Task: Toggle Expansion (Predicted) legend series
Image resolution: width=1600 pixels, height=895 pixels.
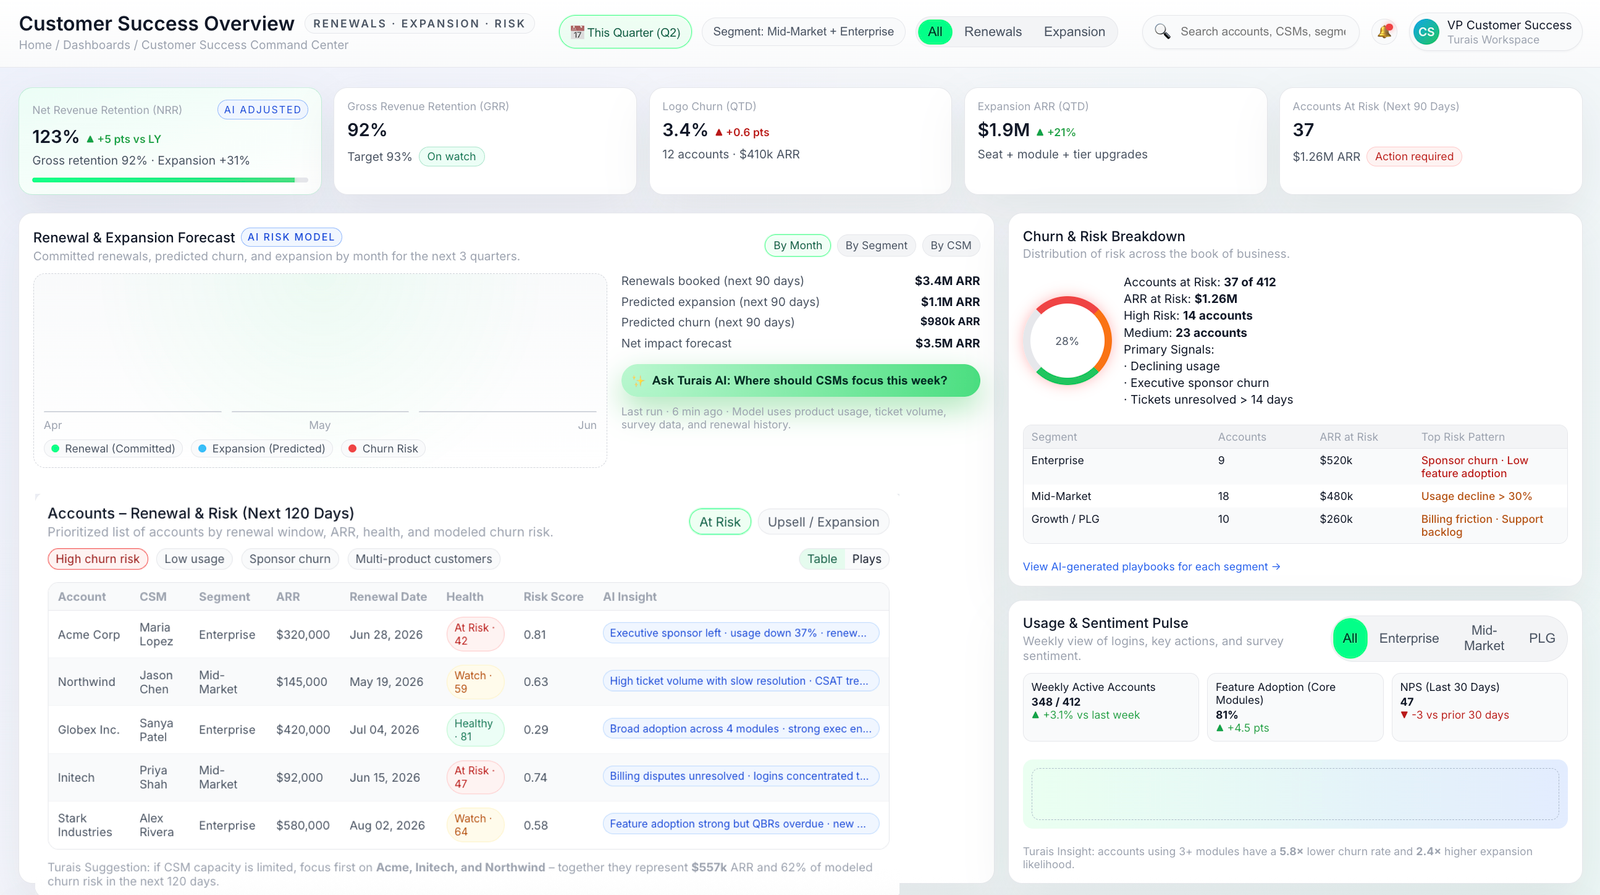Action: [x=262, y=449]
